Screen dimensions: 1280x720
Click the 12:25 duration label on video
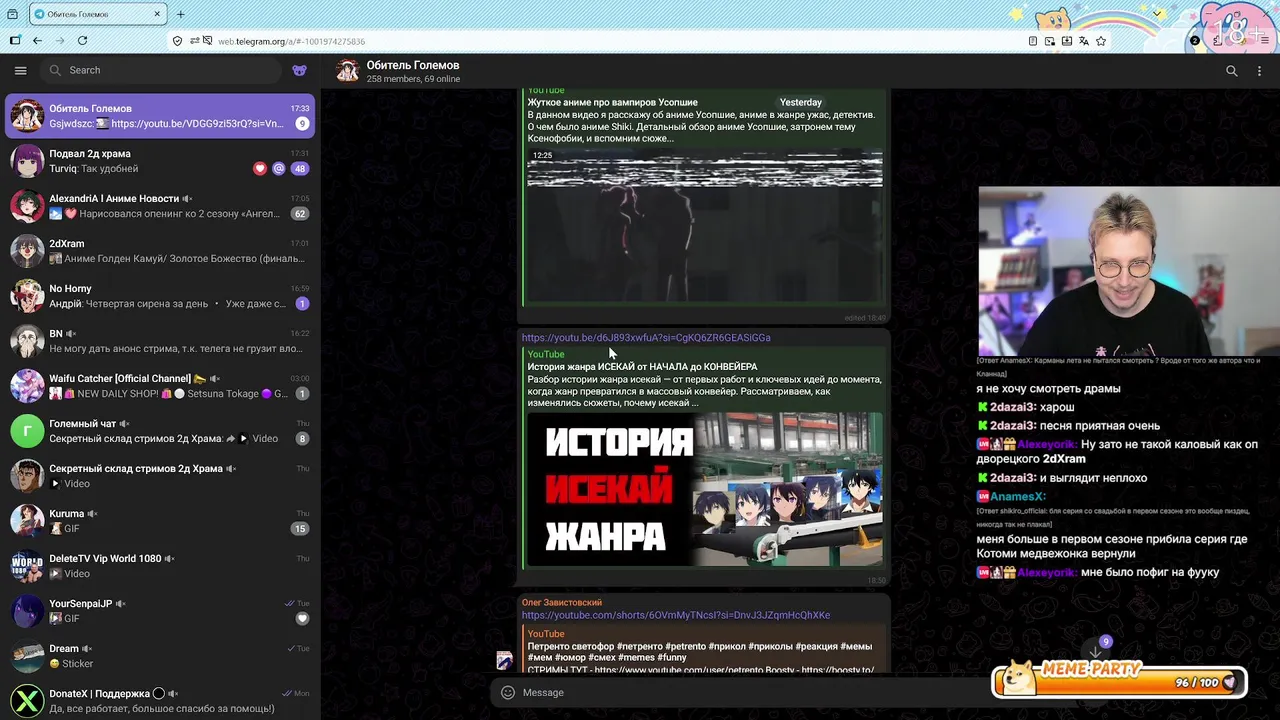click(x=542, y=155)
